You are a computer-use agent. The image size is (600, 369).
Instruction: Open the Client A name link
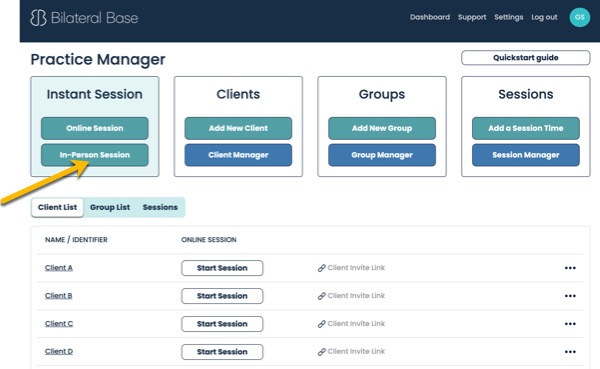[x=59, y=268]
